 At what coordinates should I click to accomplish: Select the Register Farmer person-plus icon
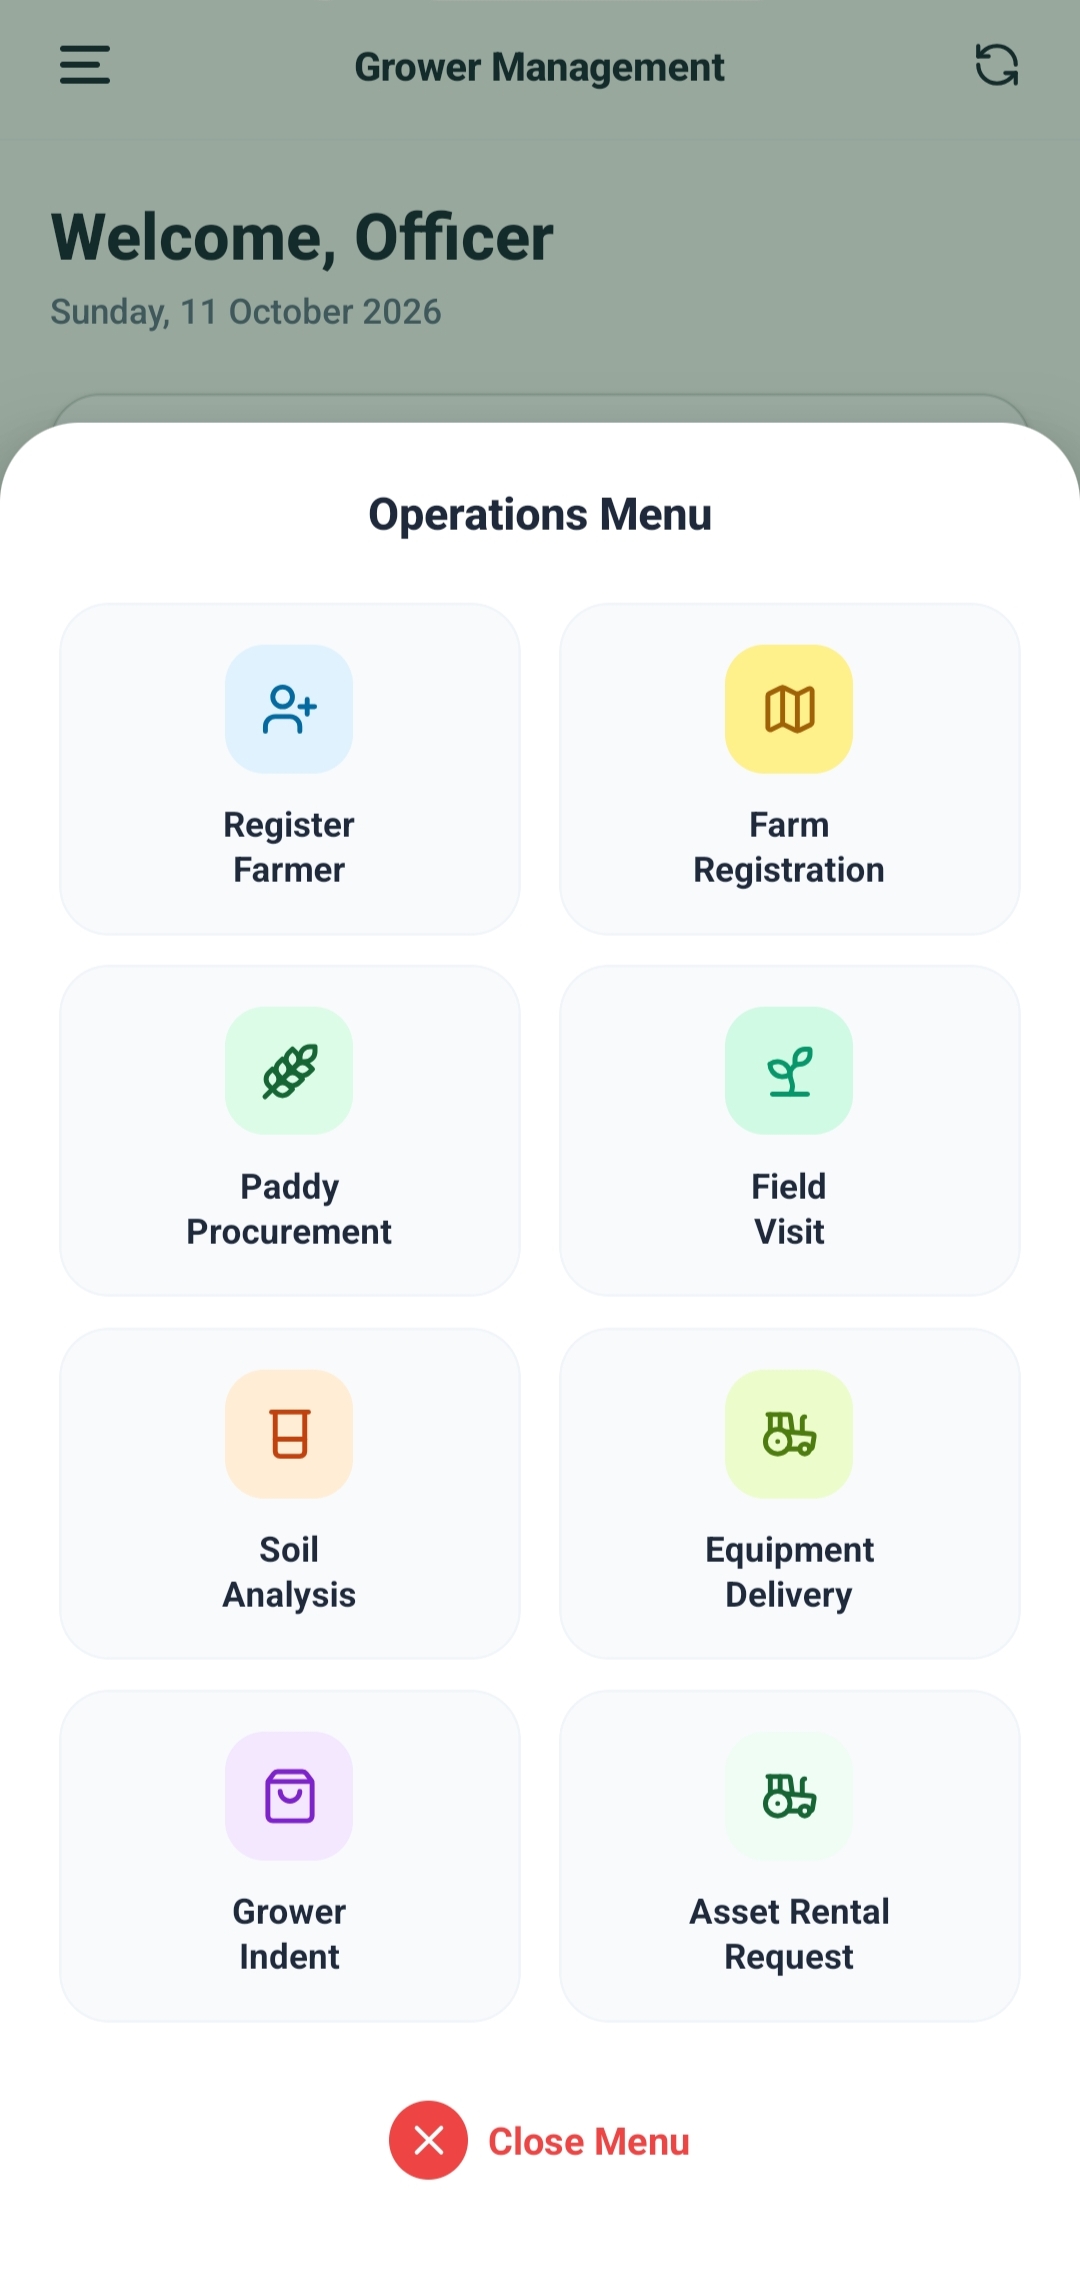tap(289, 709)
